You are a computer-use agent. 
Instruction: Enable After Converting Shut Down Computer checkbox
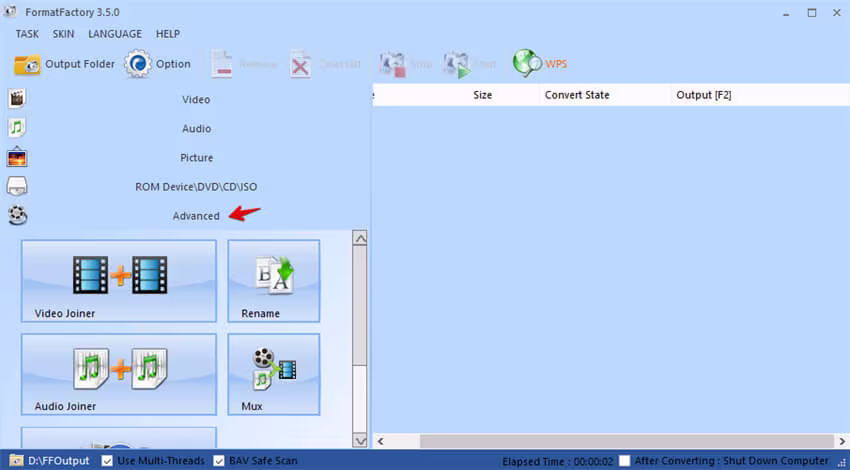pyautogui.click(x=624, y=461)
